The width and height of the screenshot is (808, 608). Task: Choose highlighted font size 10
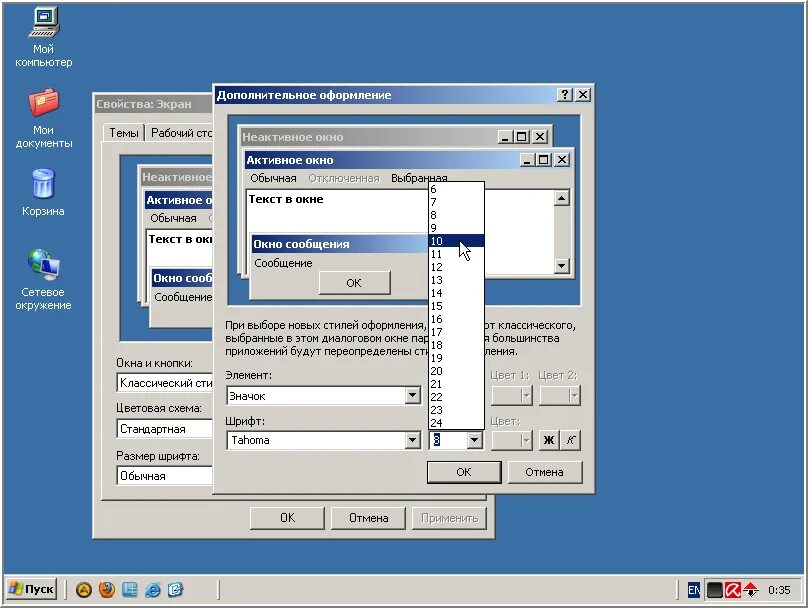click(456, 241)
